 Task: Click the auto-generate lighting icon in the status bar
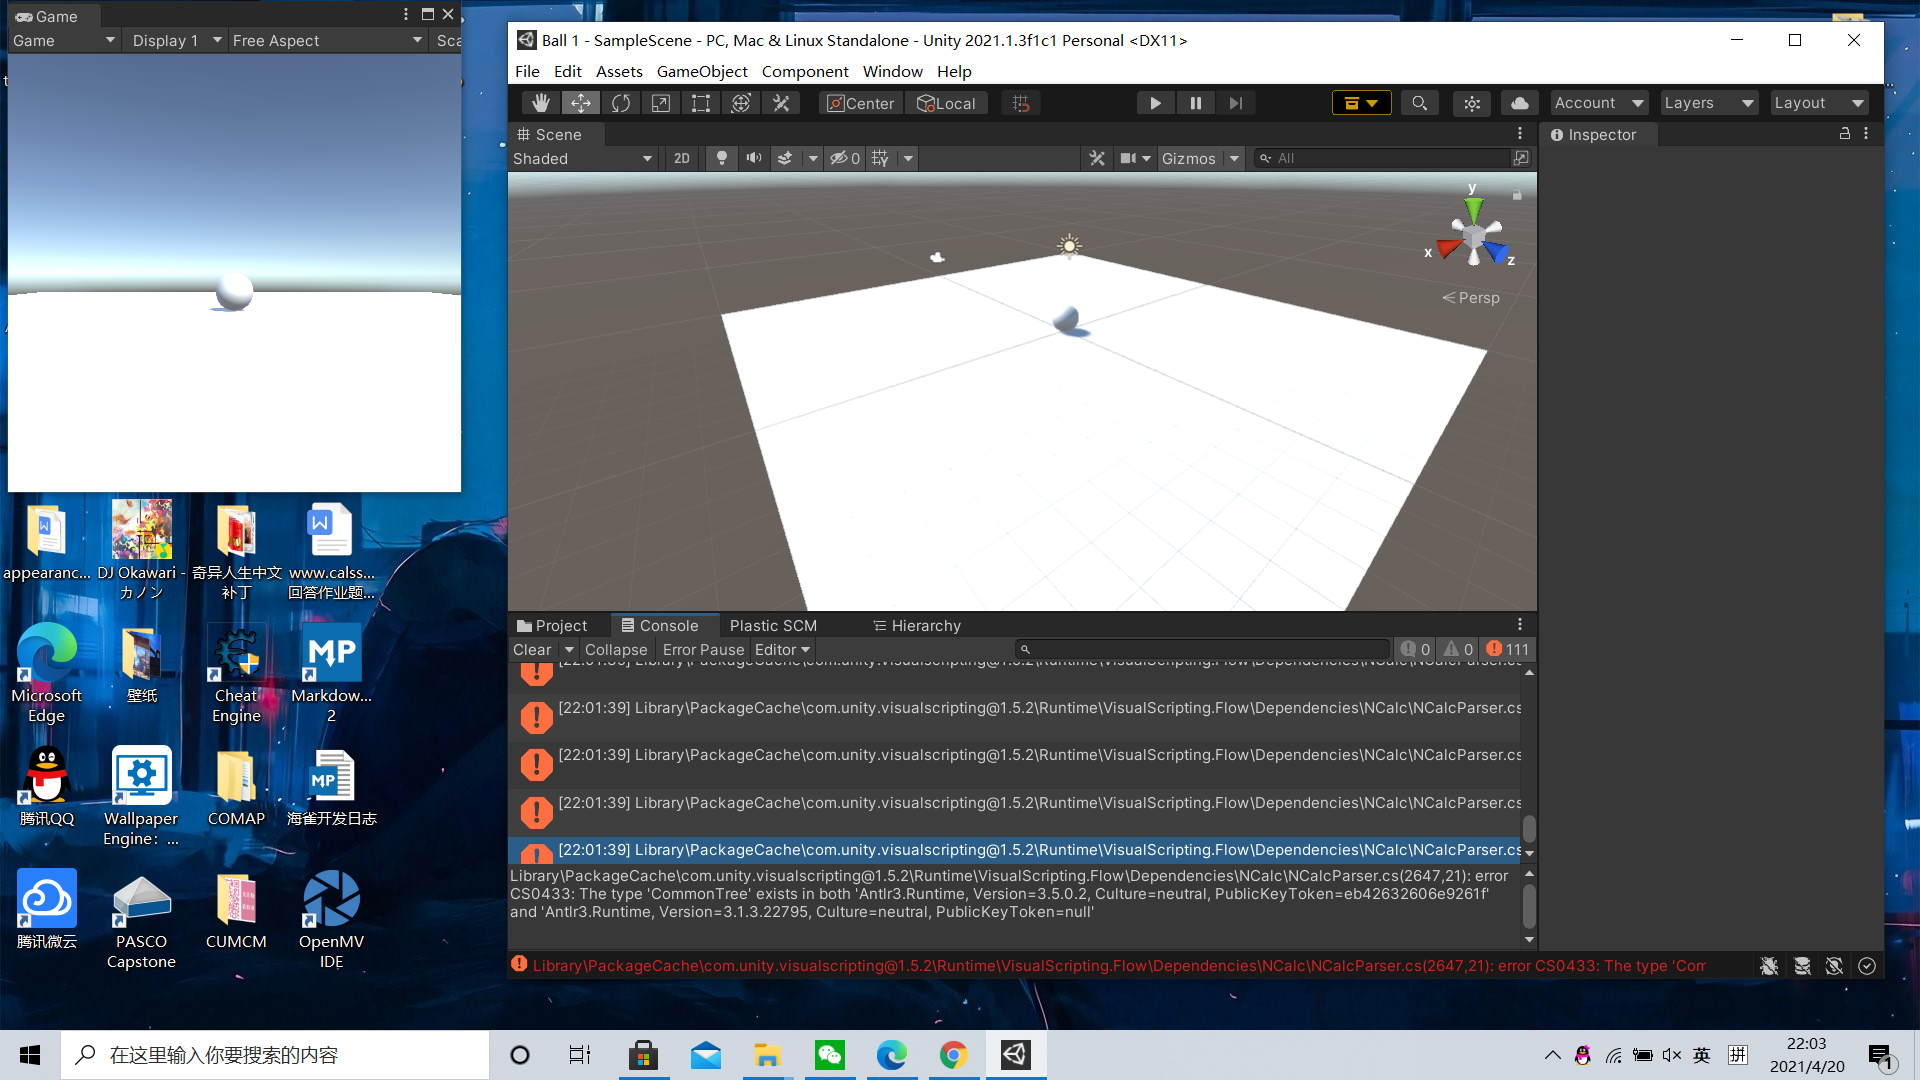[1834, 966]
